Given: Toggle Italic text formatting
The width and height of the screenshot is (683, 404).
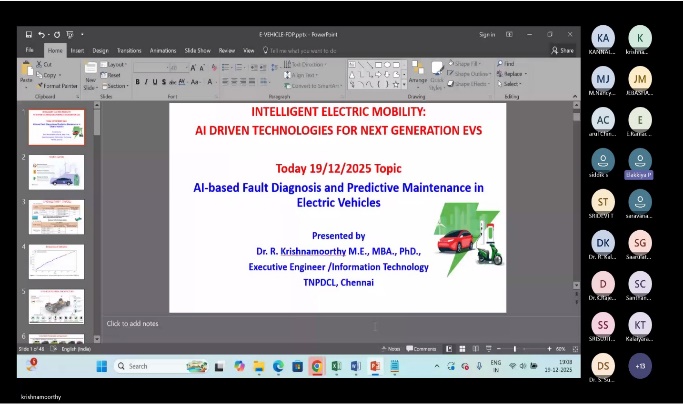Looking at the screenshot, I should [x=148, y=82].
